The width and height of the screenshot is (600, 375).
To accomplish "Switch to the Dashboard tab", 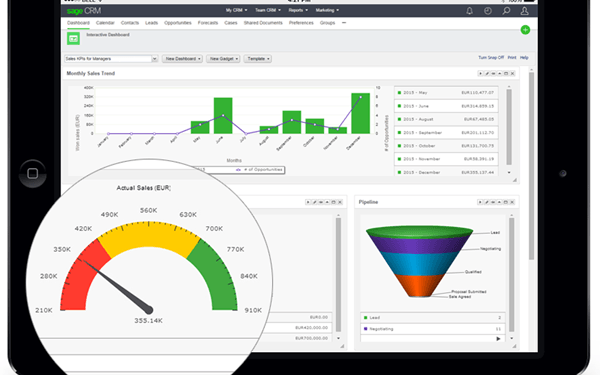I will tap(78, 23).
